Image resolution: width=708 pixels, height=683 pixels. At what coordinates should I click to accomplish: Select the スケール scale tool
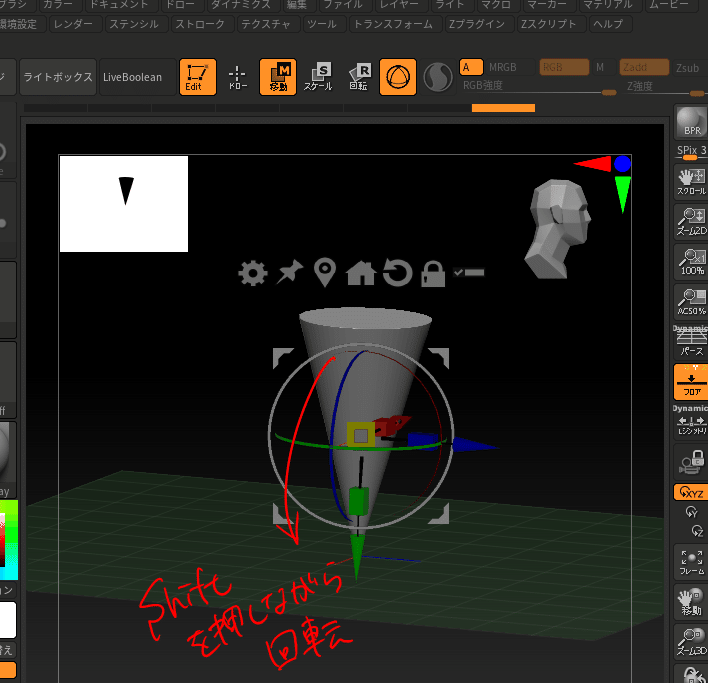(x=318, y=77)
